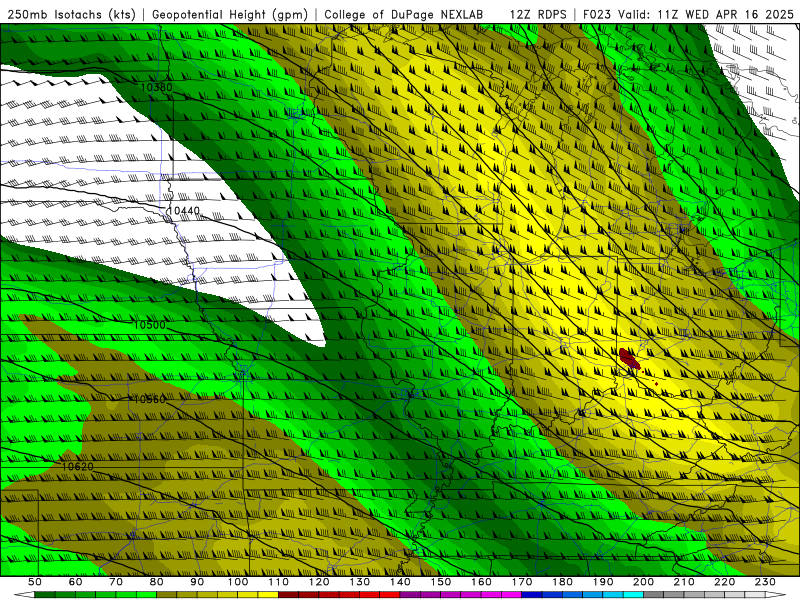Viewport: 800px width, 600px height.
Task: Click the 'Geopotential Height (gpm)' title text
Action: (x=230, y=14)
